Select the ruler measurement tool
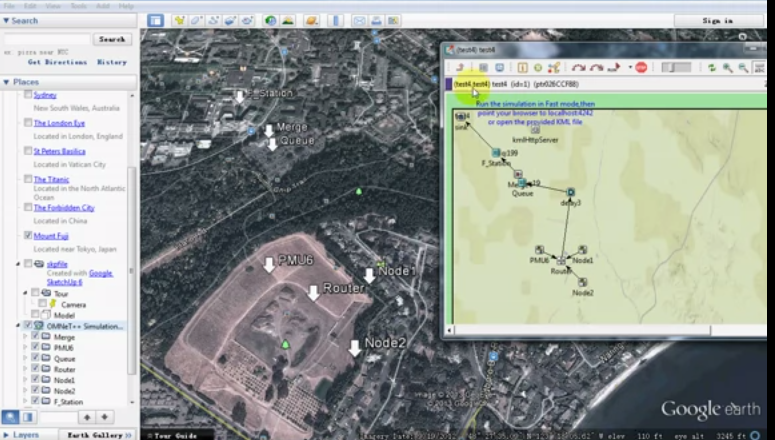The height and width of the screenshot is (440, 775). (336, 20)
